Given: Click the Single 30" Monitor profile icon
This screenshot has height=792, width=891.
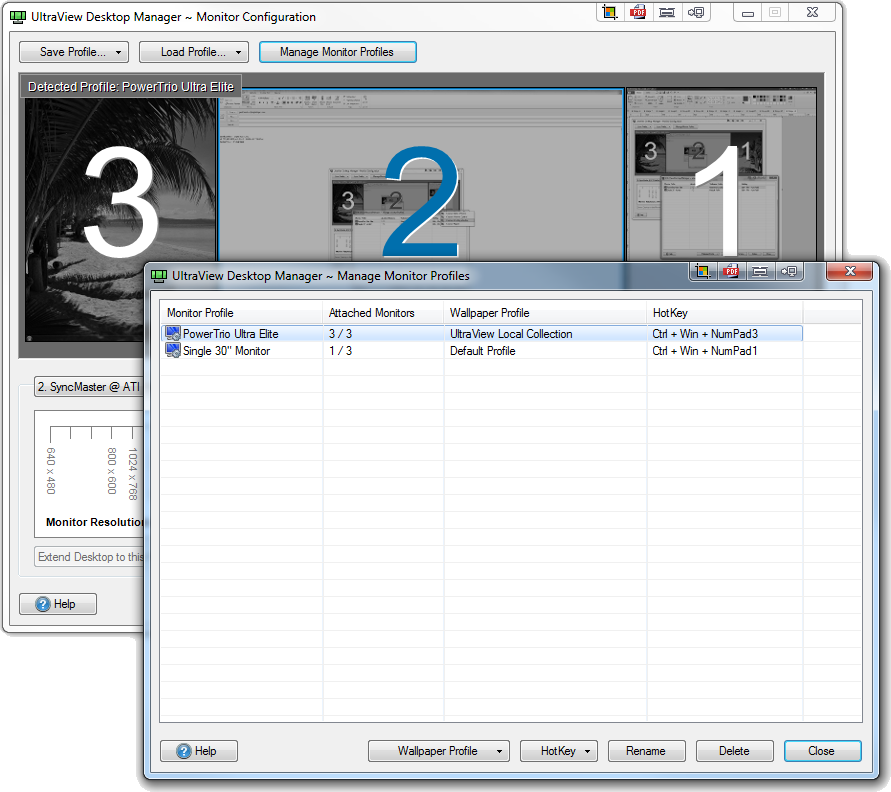Looking at the screenshot, I should pos(173,351).
